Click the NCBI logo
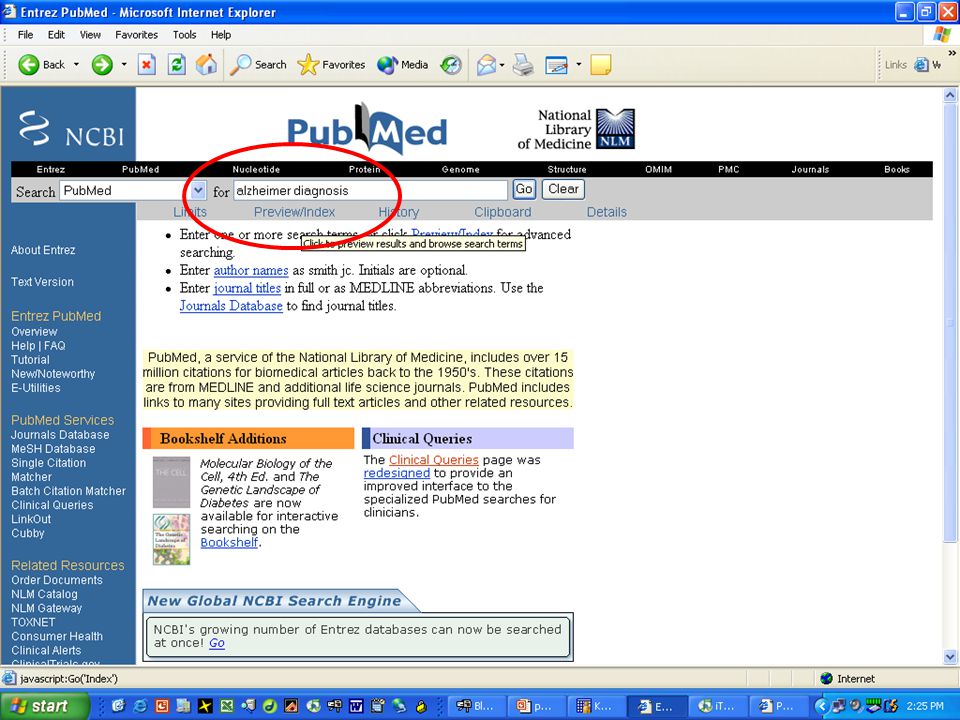Viewport: 960px width, 720px height. (x=71, y=129)
